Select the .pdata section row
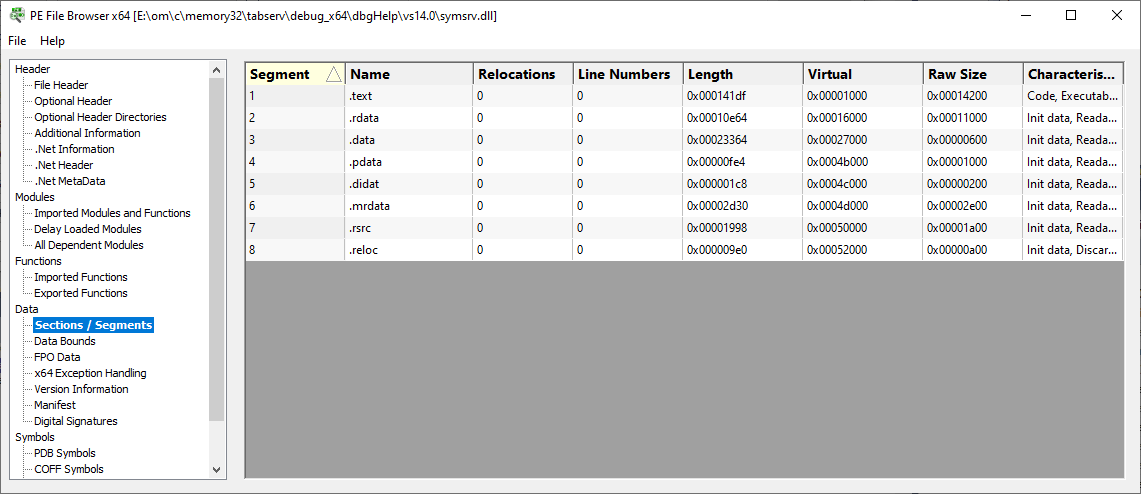Screen dimensions: 1141x494 click(x=685, y=162)
